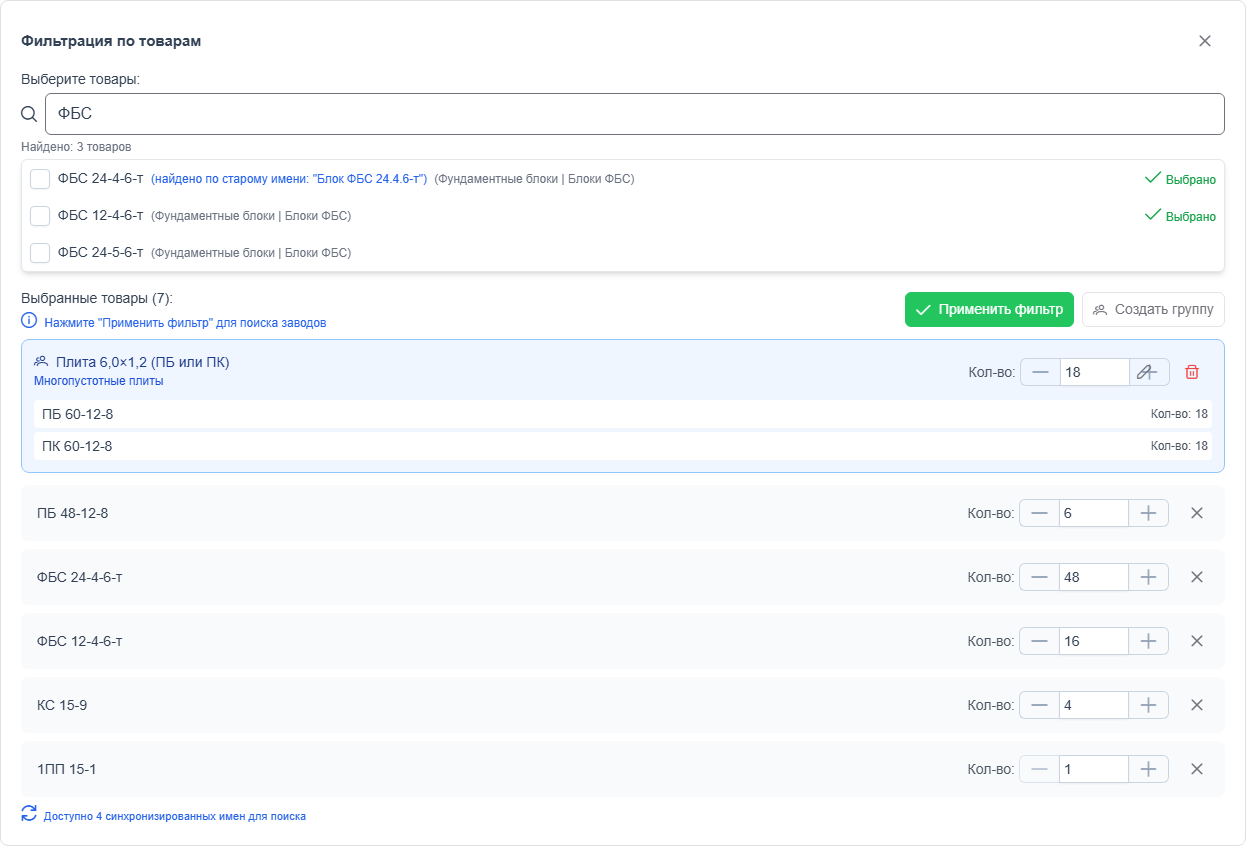
Task: Click the magnifier search icon
Action: click(30, 114)
